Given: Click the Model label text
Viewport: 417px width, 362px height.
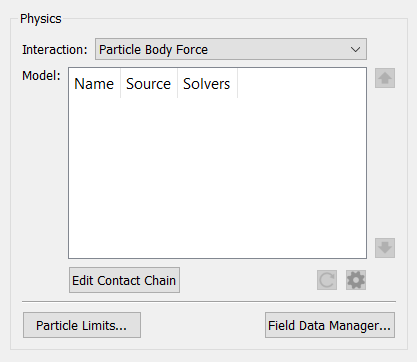Looking at the screenshot, I should (41, 76).
